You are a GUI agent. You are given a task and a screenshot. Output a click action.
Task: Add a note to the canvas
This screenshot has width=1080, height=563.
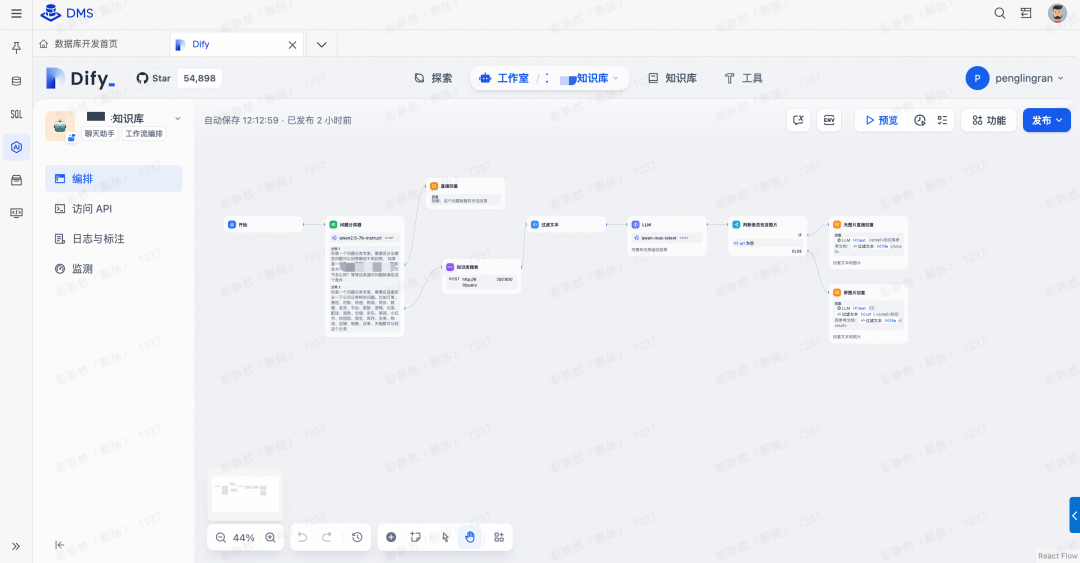pos(415,538)
